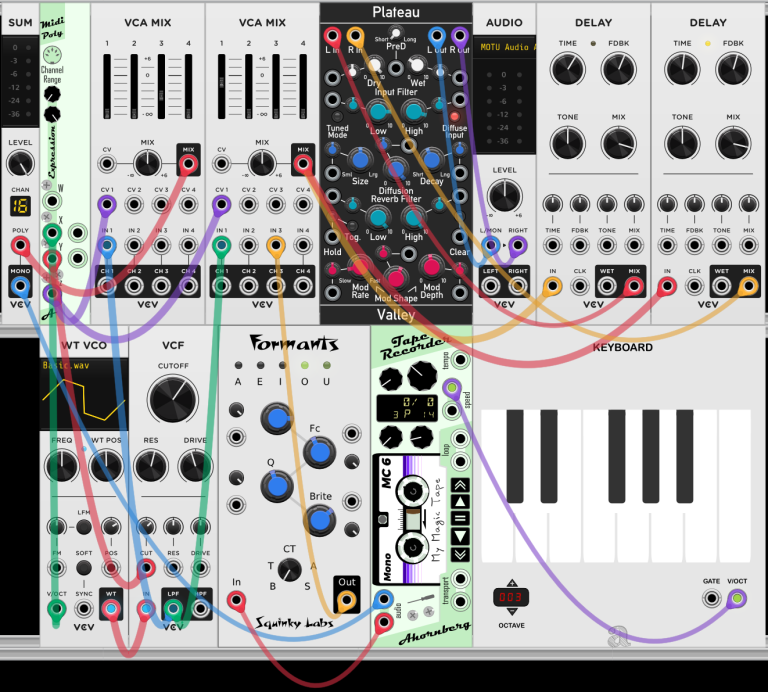Click the AUDIO module L/MON jack
Viewport: 768px width, 692px height.
[490, 245]
